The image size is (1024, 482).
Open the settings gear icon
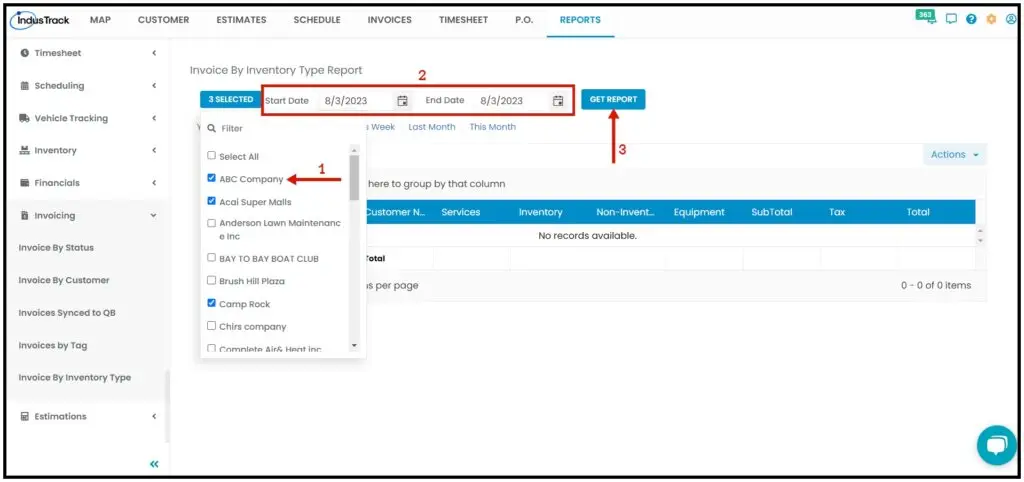(991, 20)
